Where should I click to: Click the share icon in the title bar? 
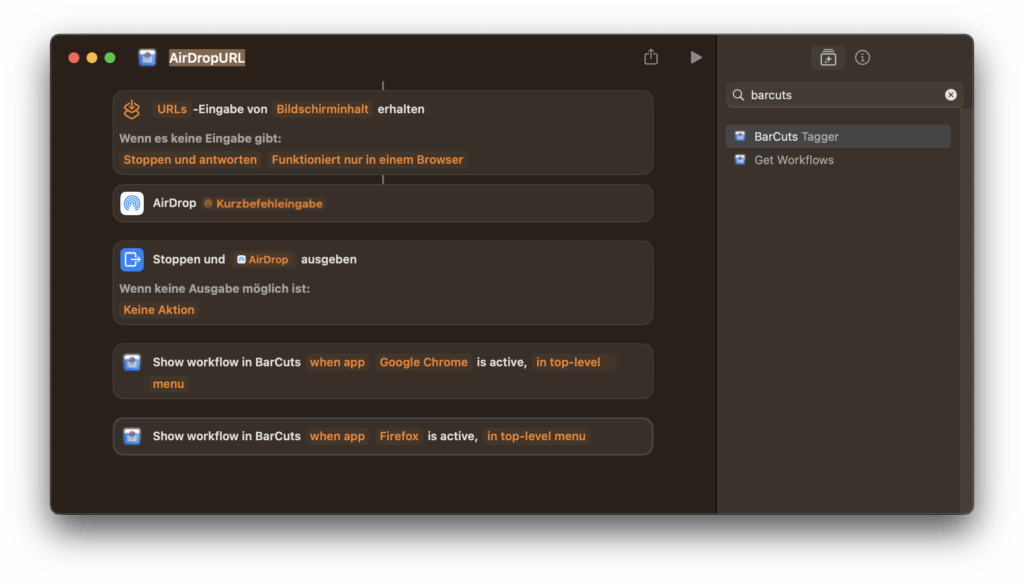click(651, 58)
